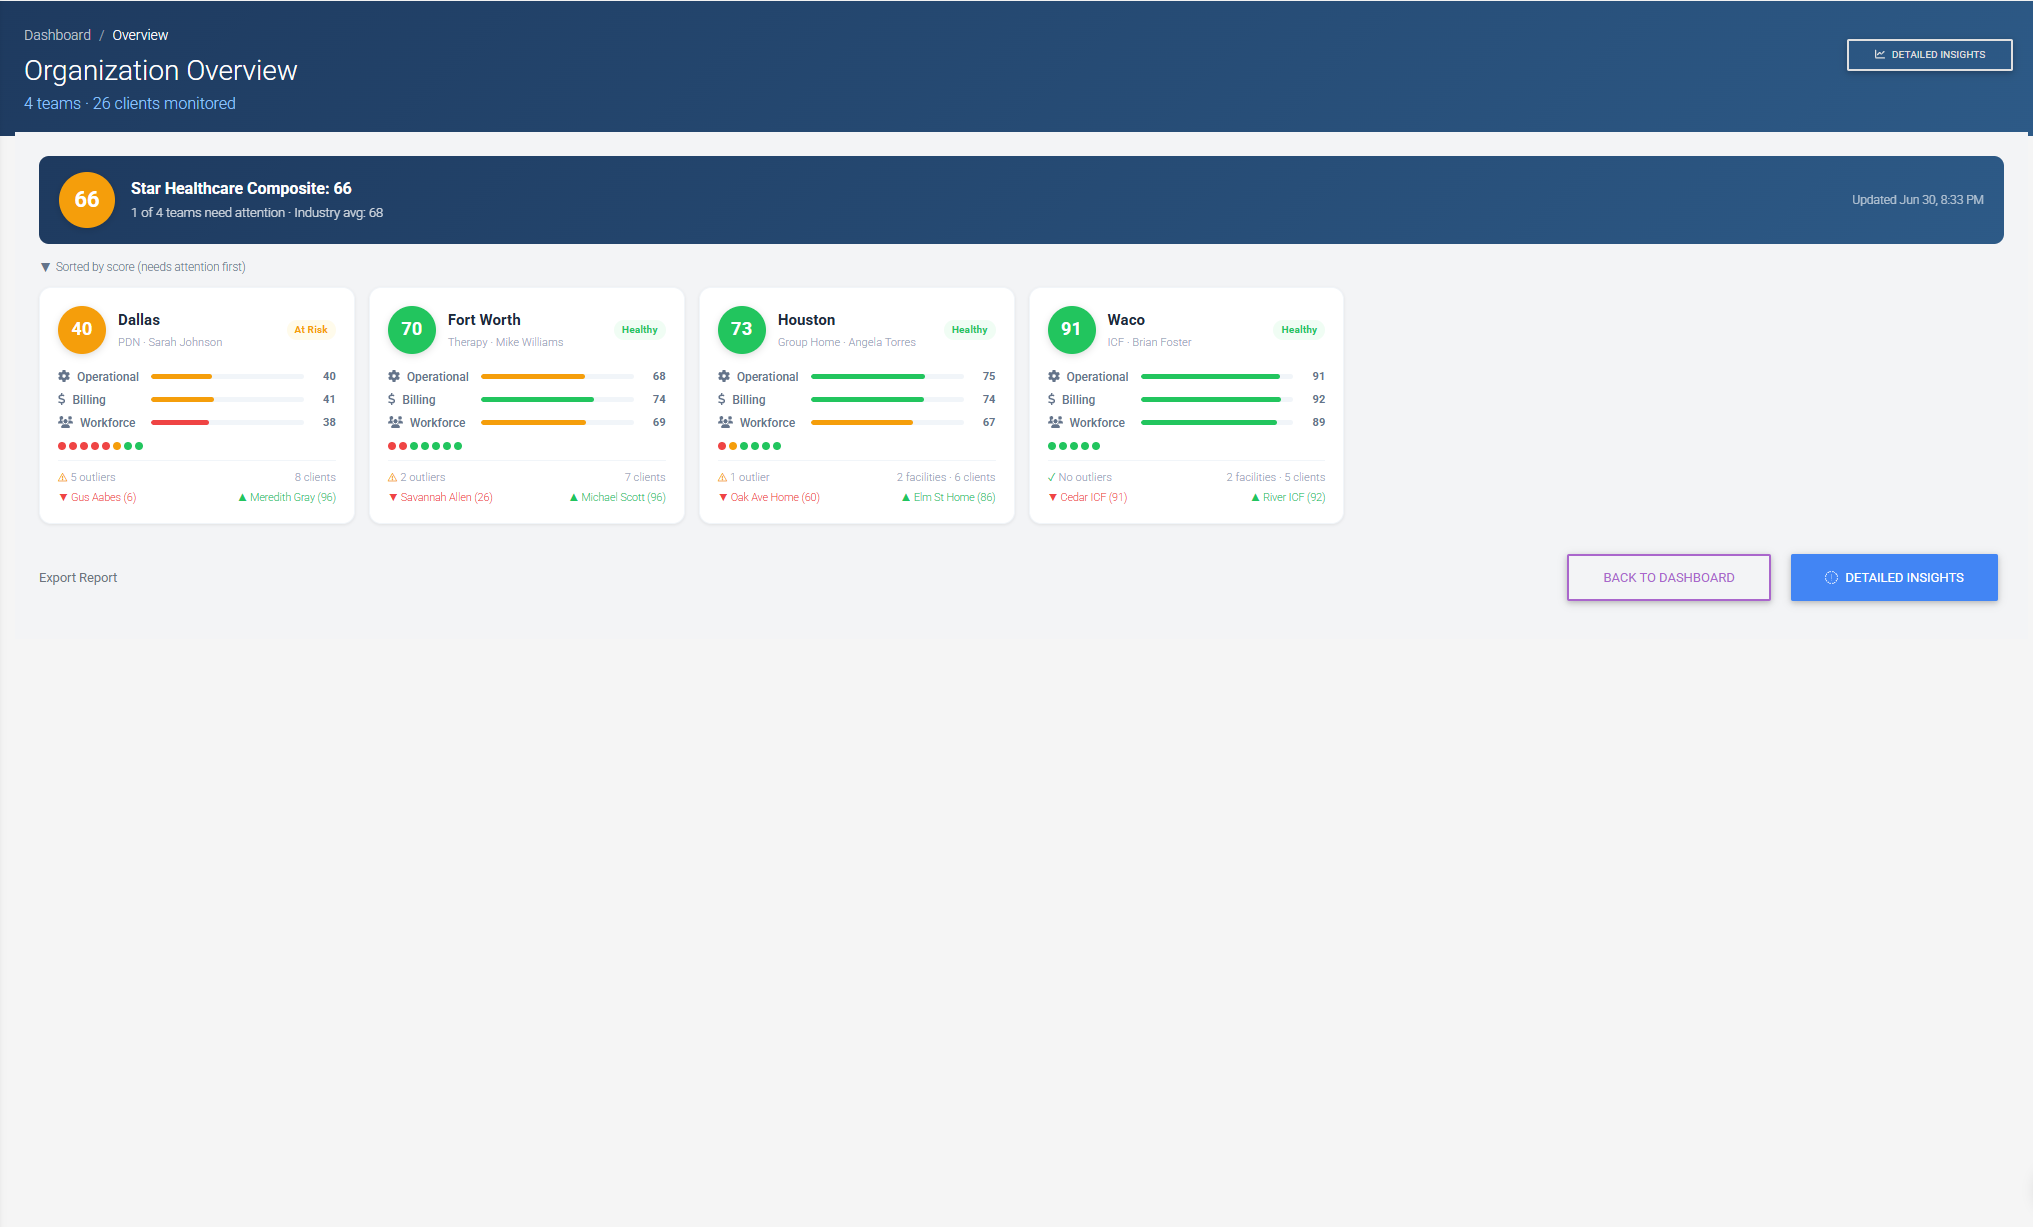Click the Dallas At Risk status tag
The height and width of the screenshot is (1227, 2033).
(311, 330)
